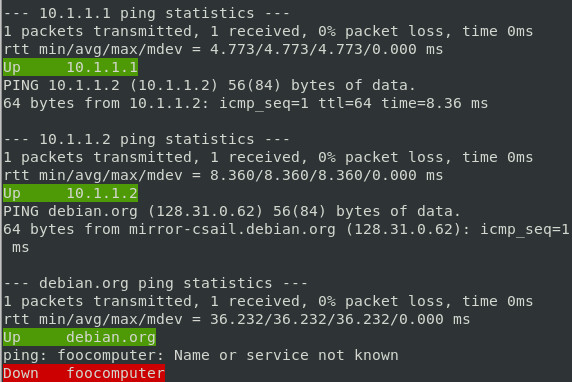Click the wrapped 'ms' continuation line
The width and height of the screenshot is (572, 382).
pyautogui.click(x=20, y=248)
